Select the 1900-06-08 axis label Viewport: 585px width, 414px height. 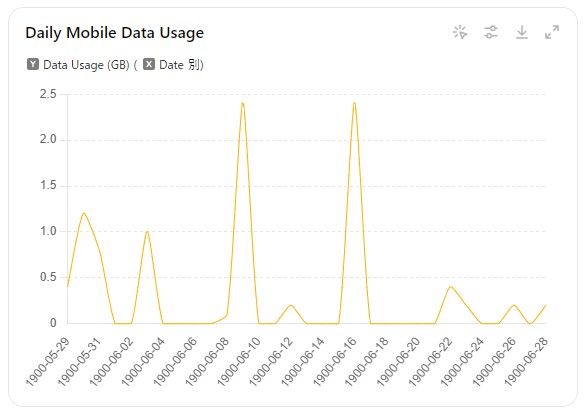[x=207, y=361]
